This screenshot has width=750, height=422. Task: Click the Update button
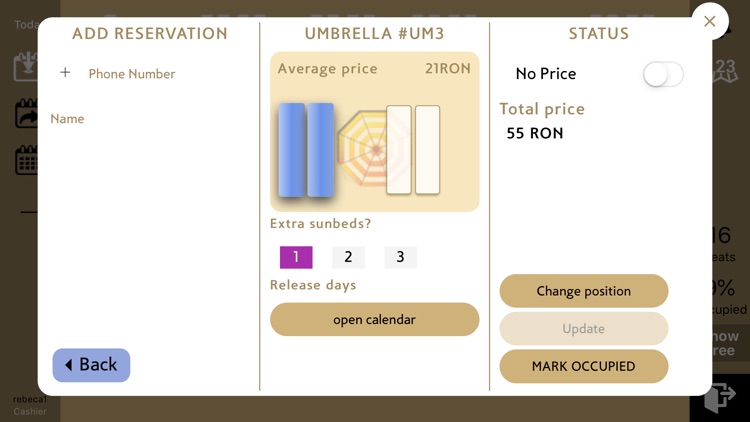point(584,329)
